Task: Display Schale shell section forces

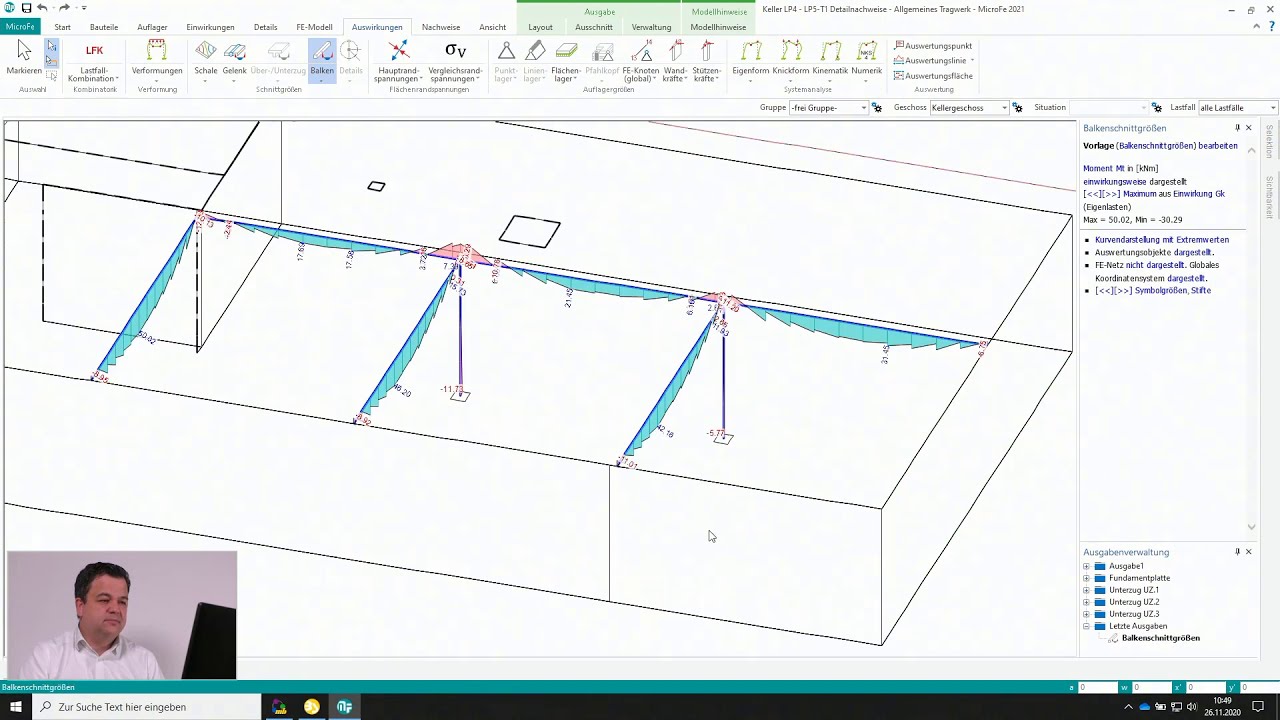Action: pos(206,59)
